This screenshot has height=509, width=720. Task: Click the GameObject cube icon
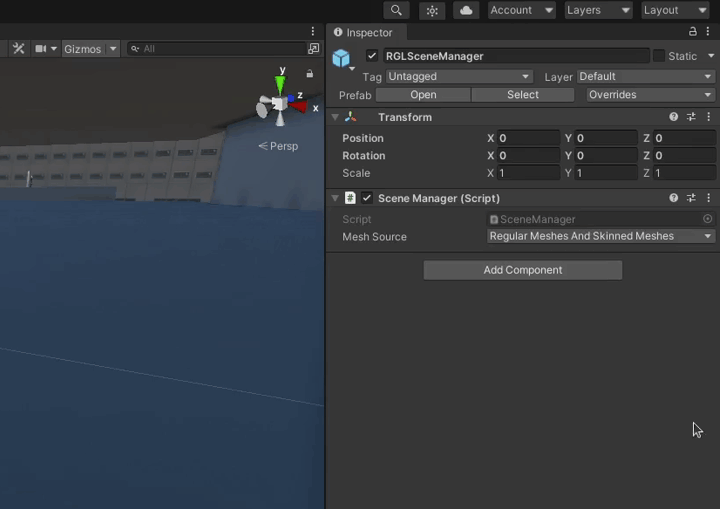pos(341,58)
